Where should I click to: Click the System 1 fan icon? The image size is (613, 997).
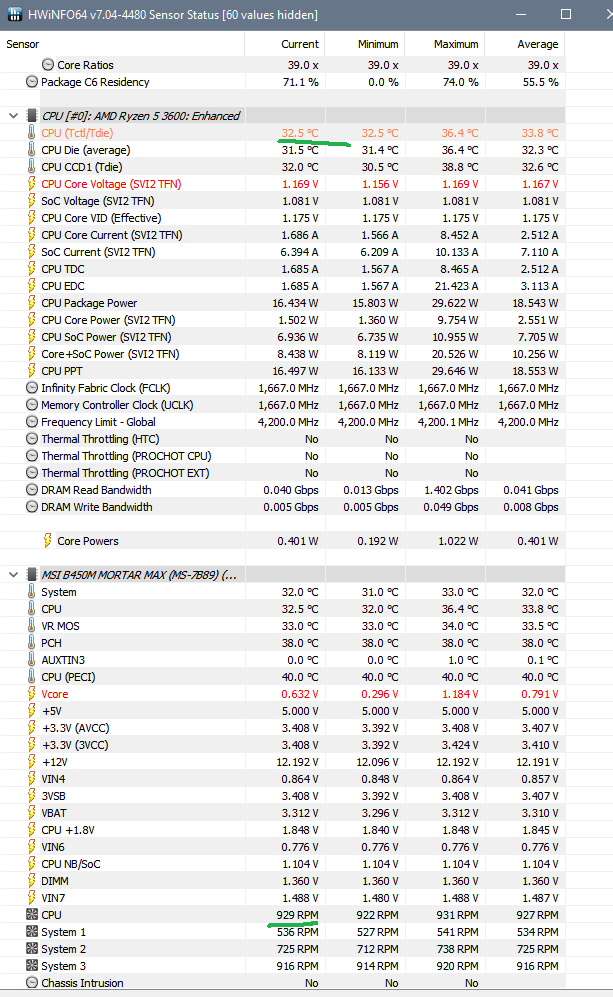[32, 932]
